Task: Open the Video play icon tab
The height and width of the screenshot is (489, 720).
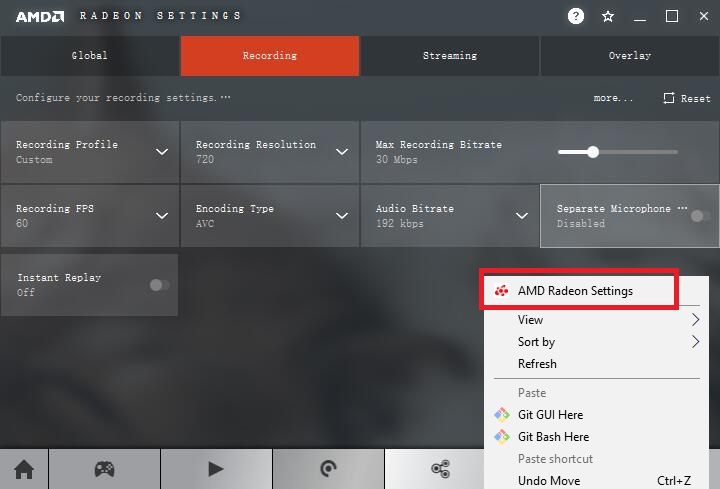Action: (216, 469)
